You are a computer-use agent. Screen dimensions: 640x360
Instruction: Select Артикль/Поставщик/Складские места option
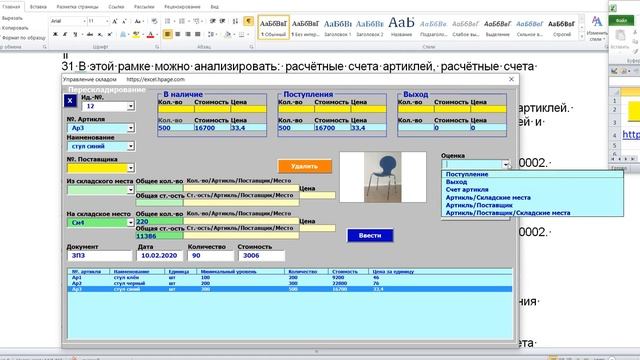[x=533, y=213]
